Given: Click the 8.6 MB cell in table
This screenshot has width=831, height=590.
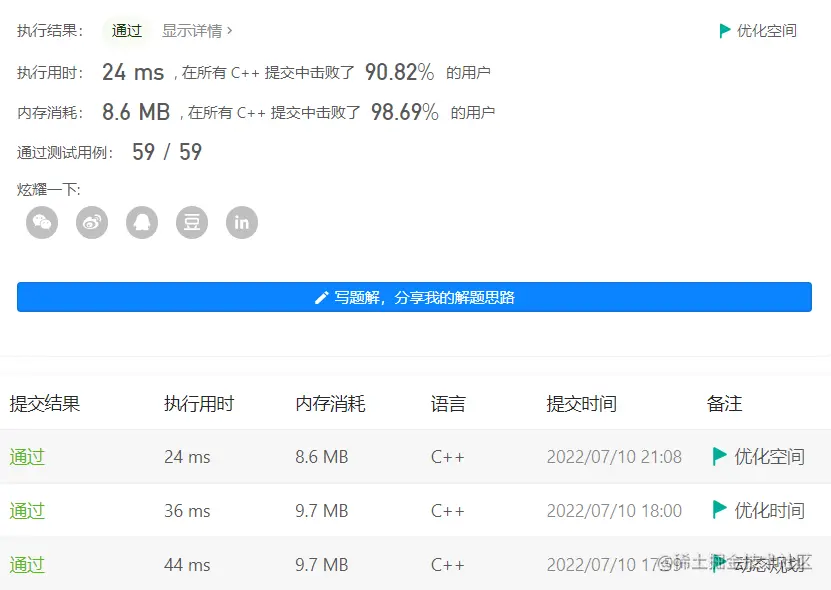Looking at the screenshot, I should click(322, 457).
